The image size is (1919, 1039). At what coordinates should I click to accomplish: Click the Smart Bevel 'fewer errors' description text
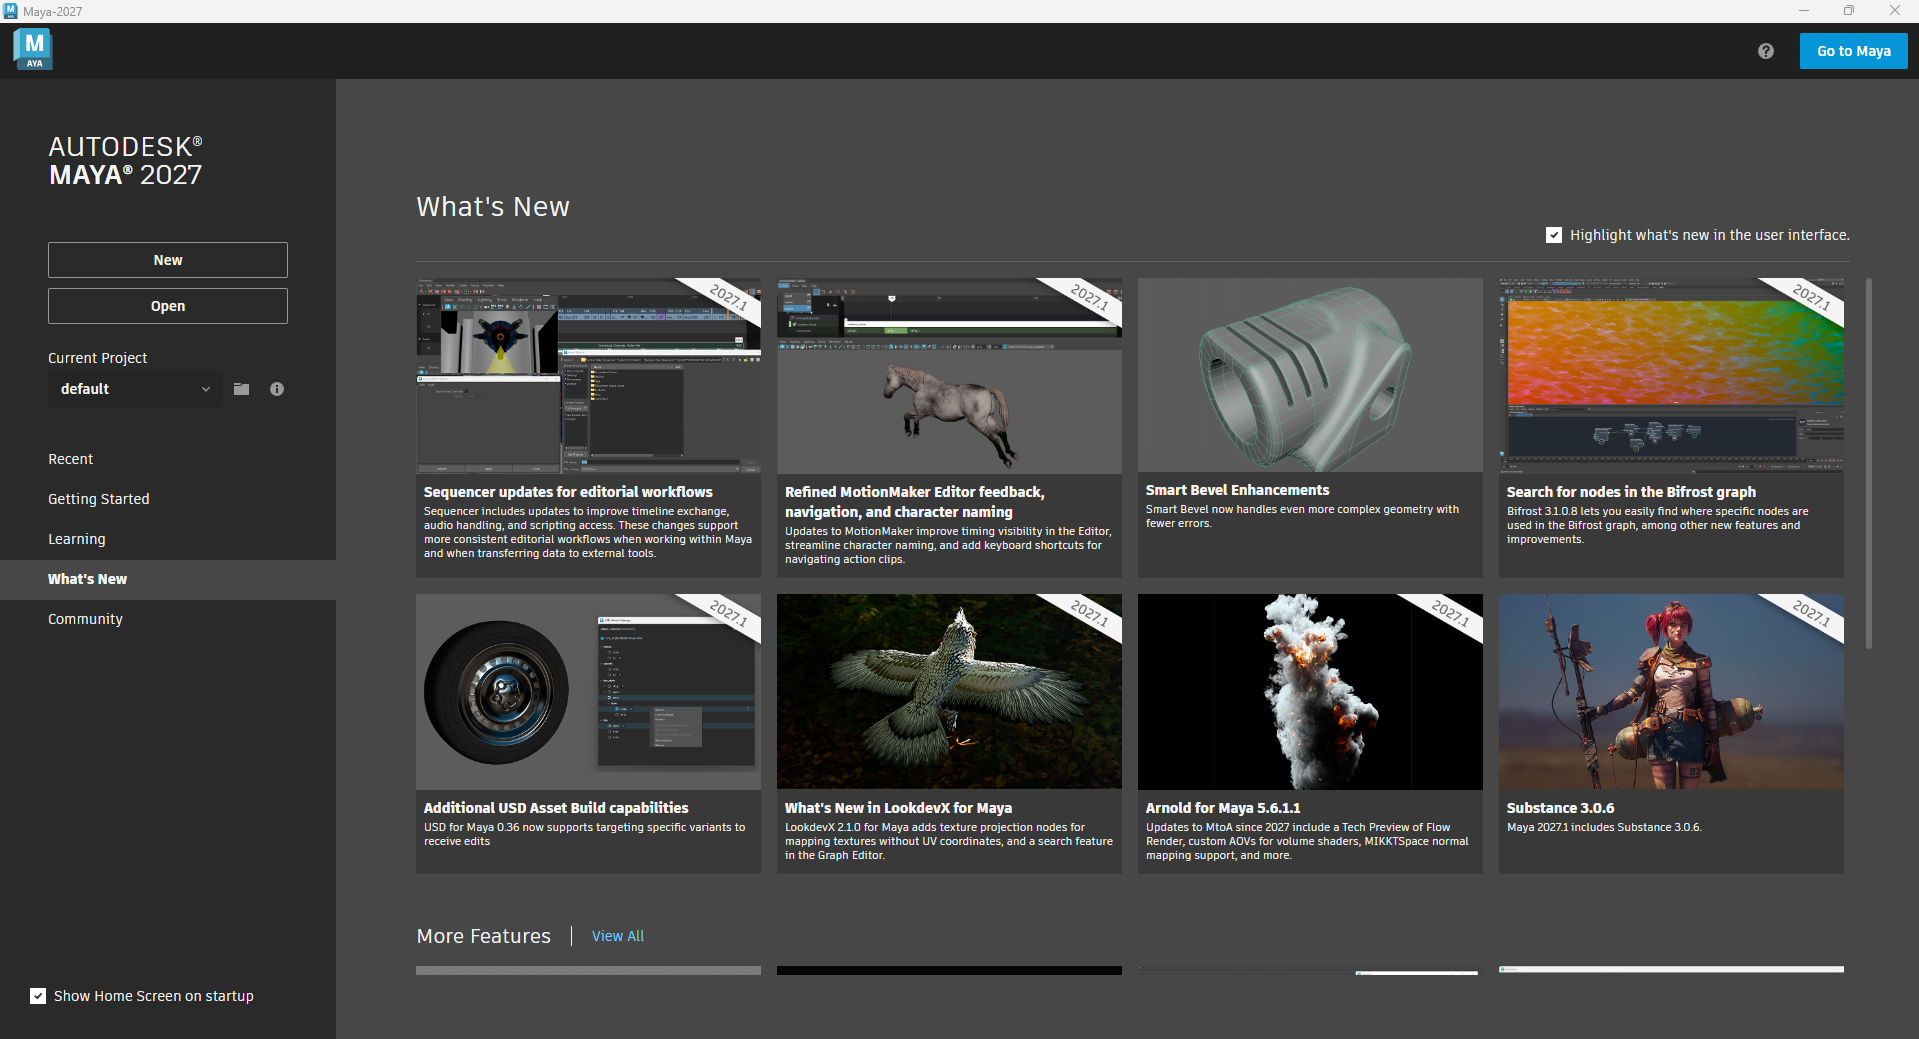[1302, 516]
